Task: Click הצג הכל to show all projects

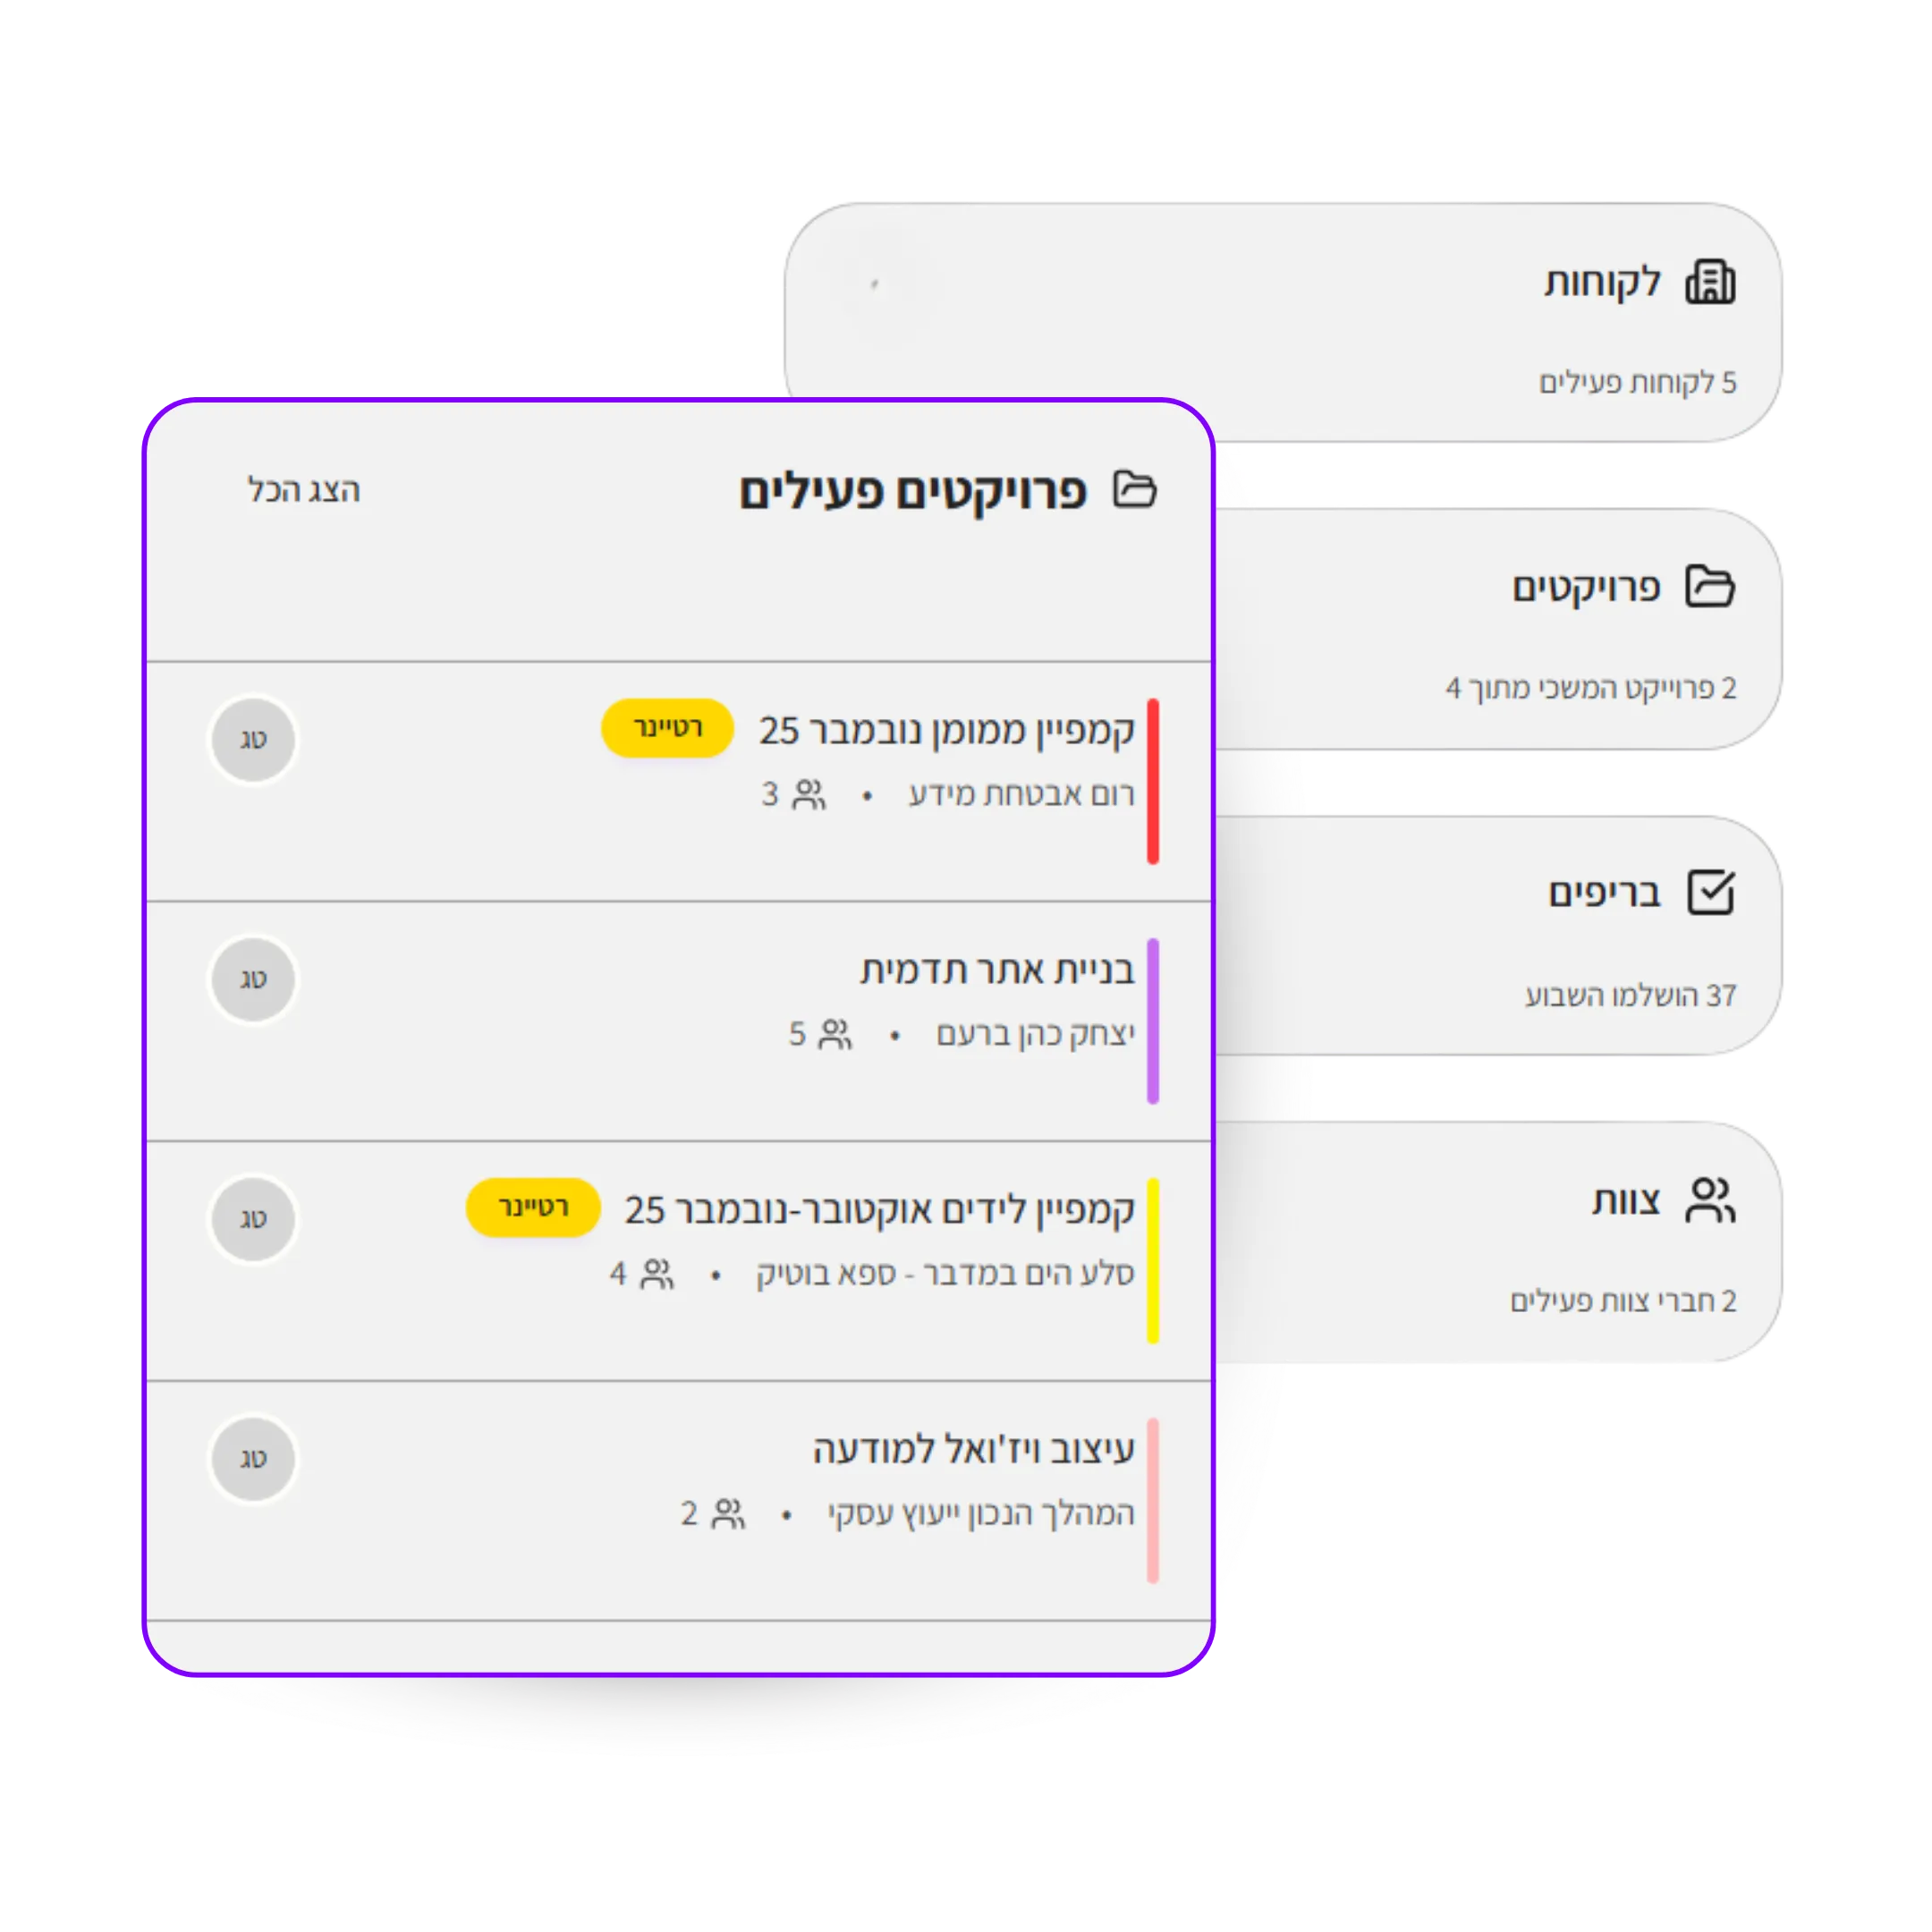Action: (x=304, y=490)
